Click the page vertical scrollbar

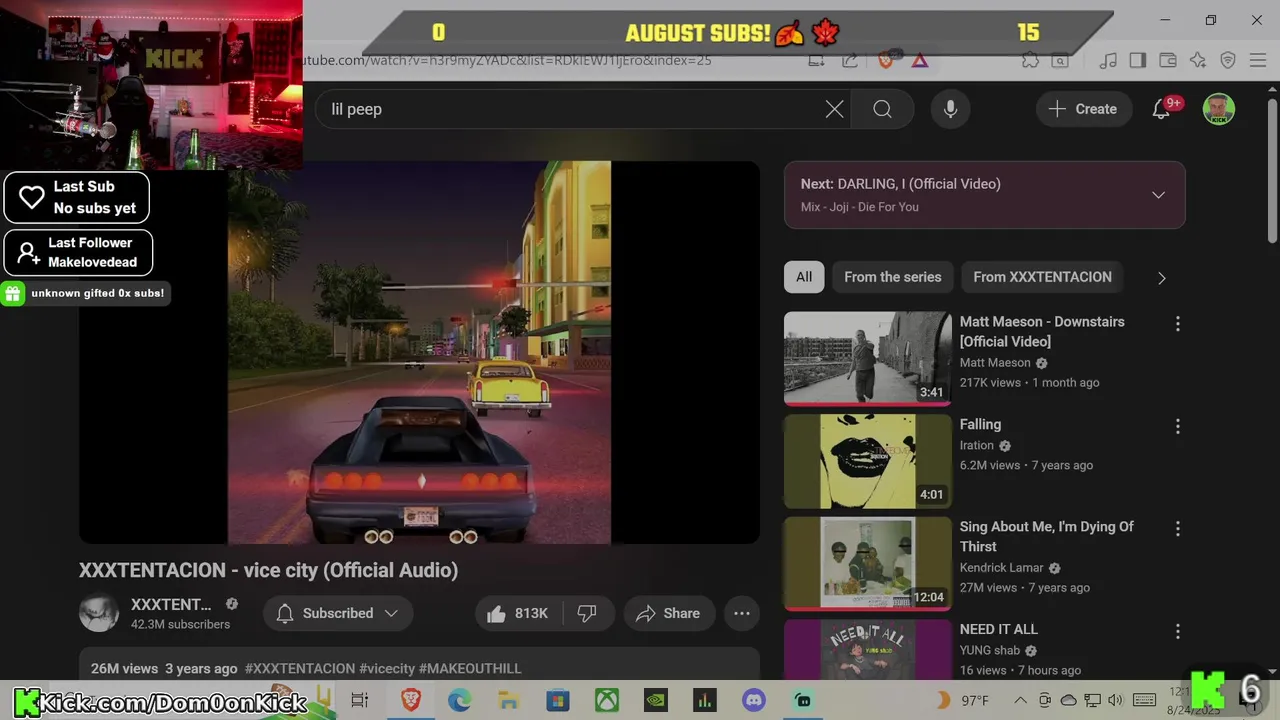tap(1272, 170)
